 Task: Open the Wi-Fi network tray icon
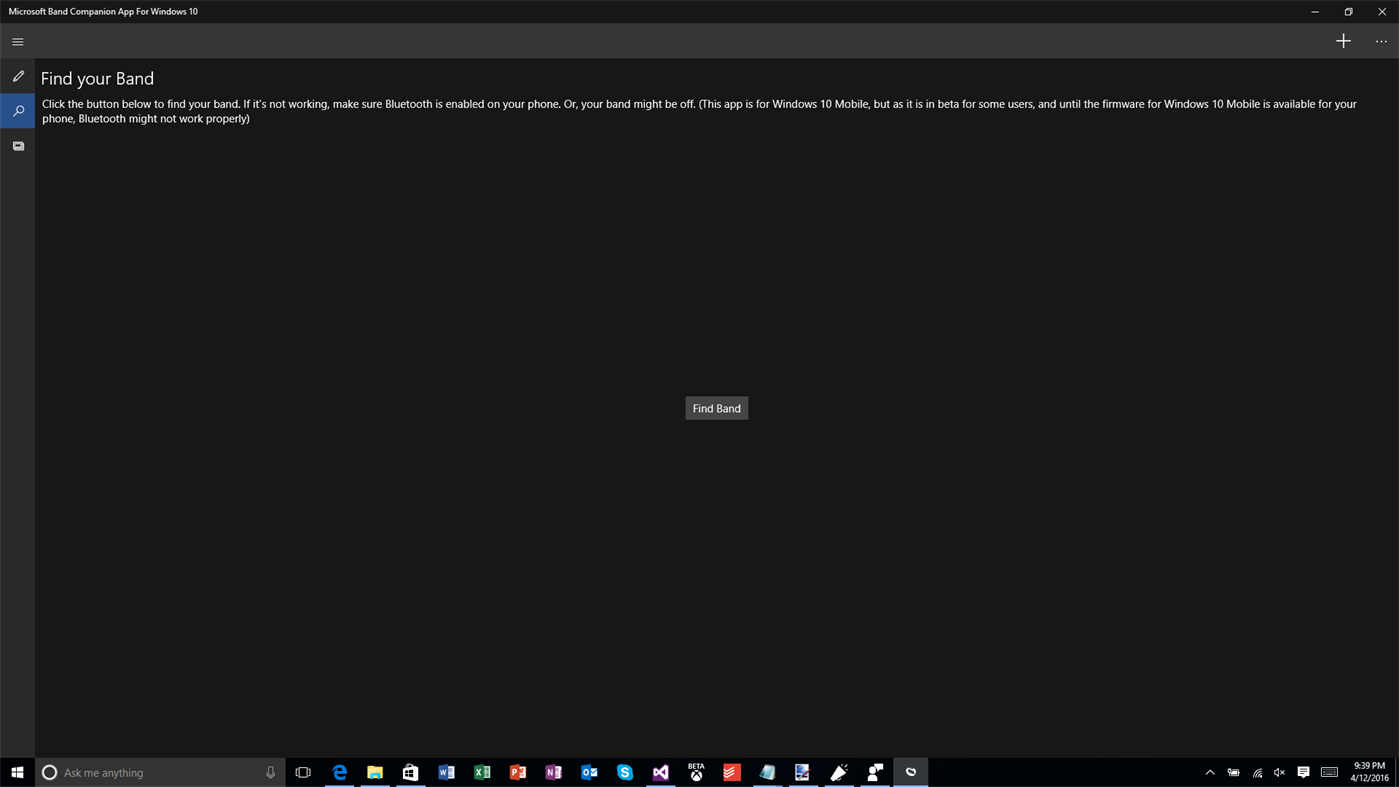pos(1257,772)
